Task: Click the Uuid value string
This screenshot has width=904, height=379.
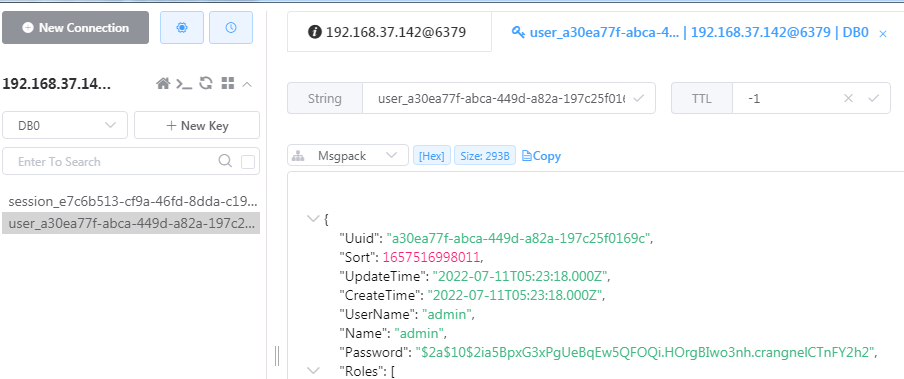Action: [x=519, y=238]
